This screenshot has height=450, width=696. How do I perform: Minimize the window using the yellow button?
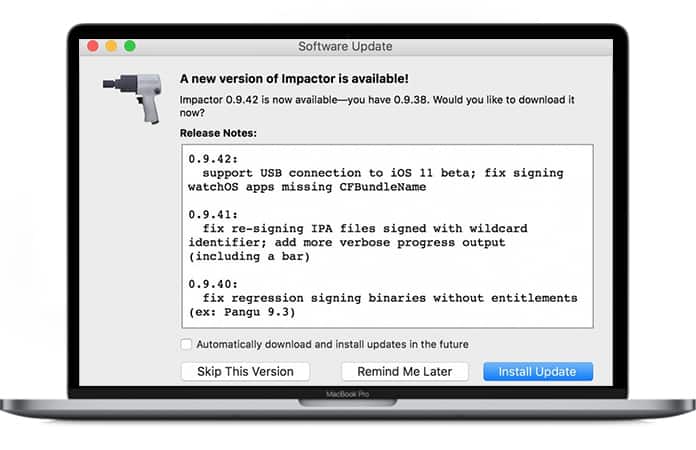coord(111,46)
